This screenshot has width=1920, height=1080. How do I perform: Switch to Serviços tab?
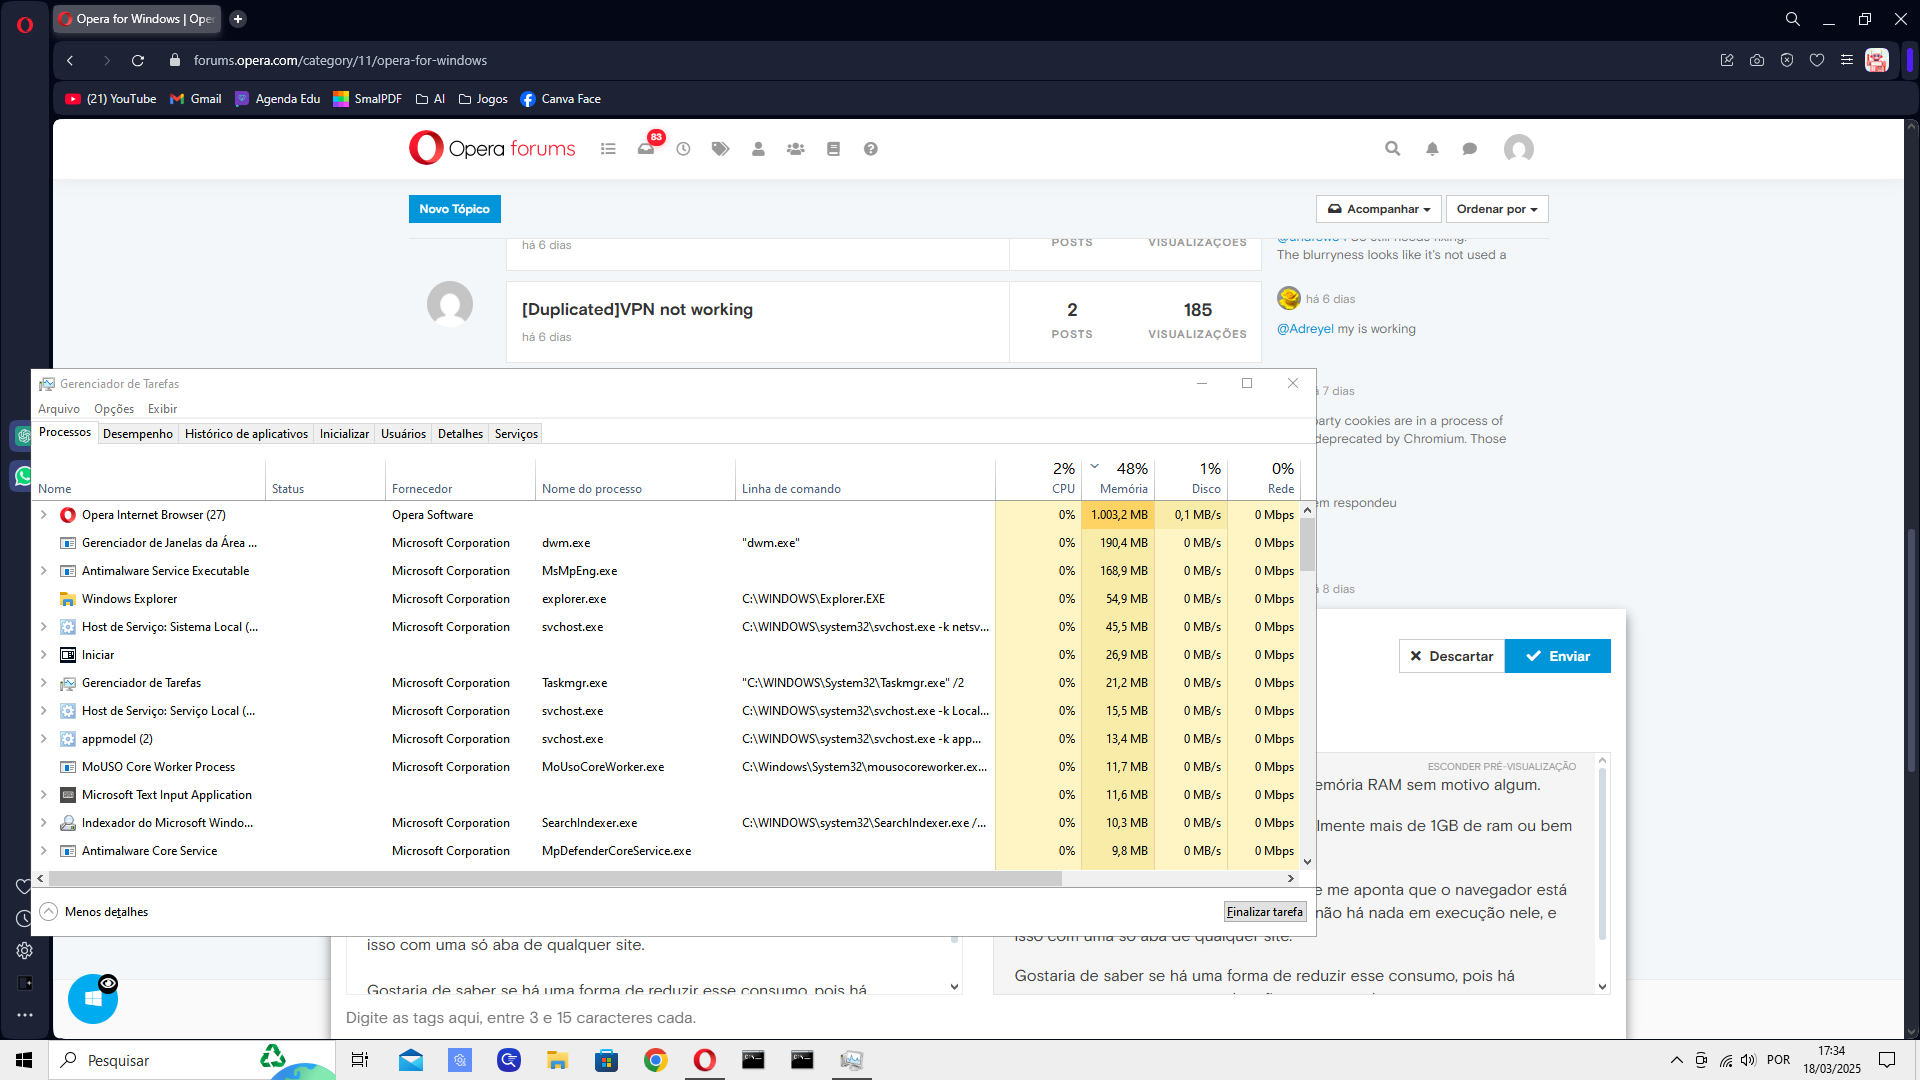click(x=516, y=434)
